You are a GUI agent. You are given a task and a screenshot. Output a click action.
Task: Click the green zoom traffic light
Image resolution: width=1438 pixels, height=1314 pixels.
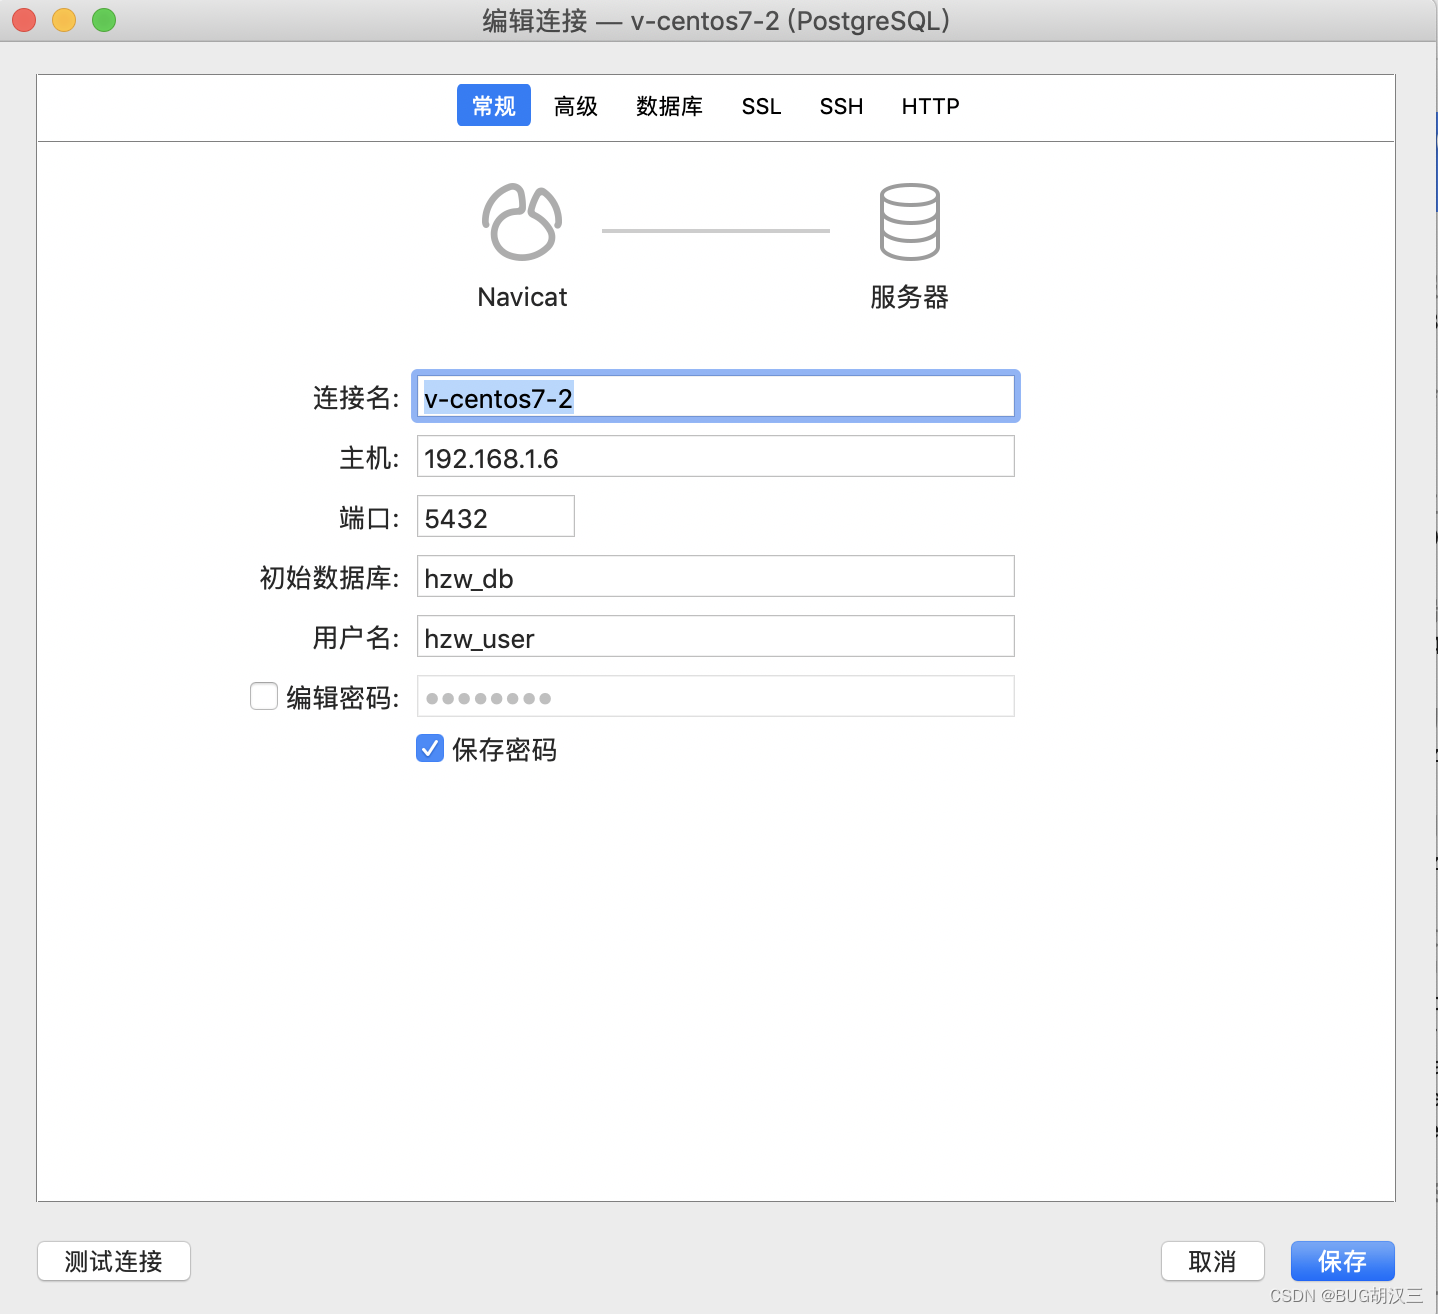pyautogui.click(x=103, y=20)
